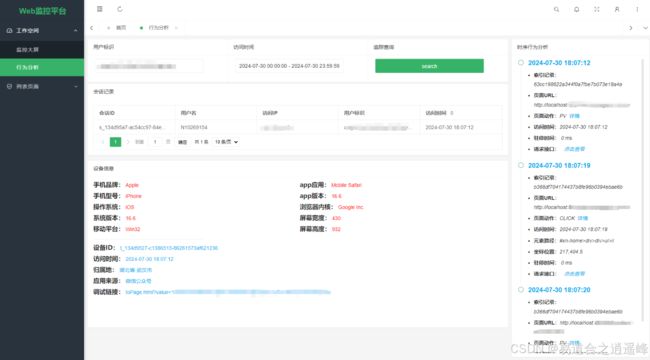Close the 行为分析 tab

[x=176, y=28]
